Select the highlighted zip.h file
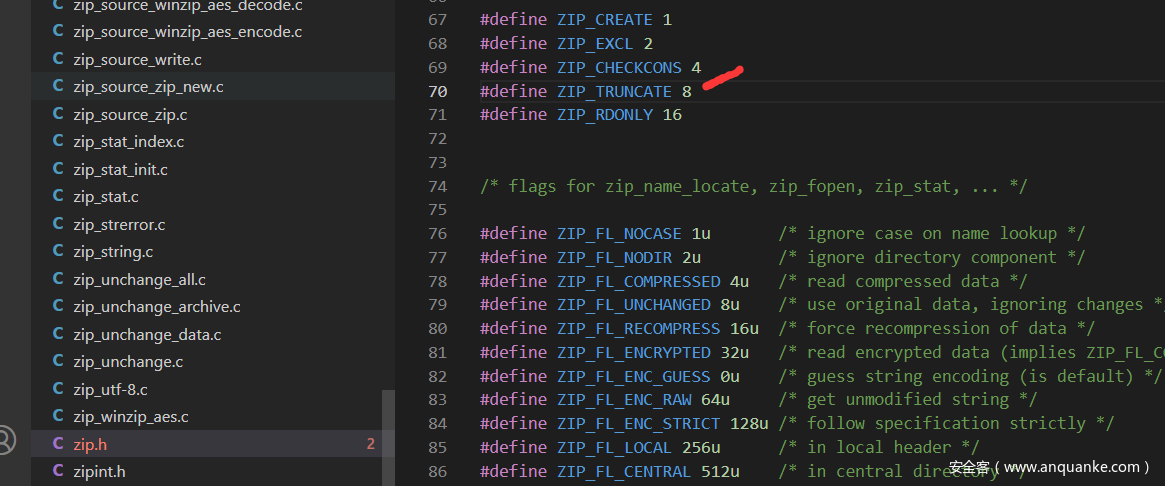Viewport: 1165px width, 486px height. [90, 444]
